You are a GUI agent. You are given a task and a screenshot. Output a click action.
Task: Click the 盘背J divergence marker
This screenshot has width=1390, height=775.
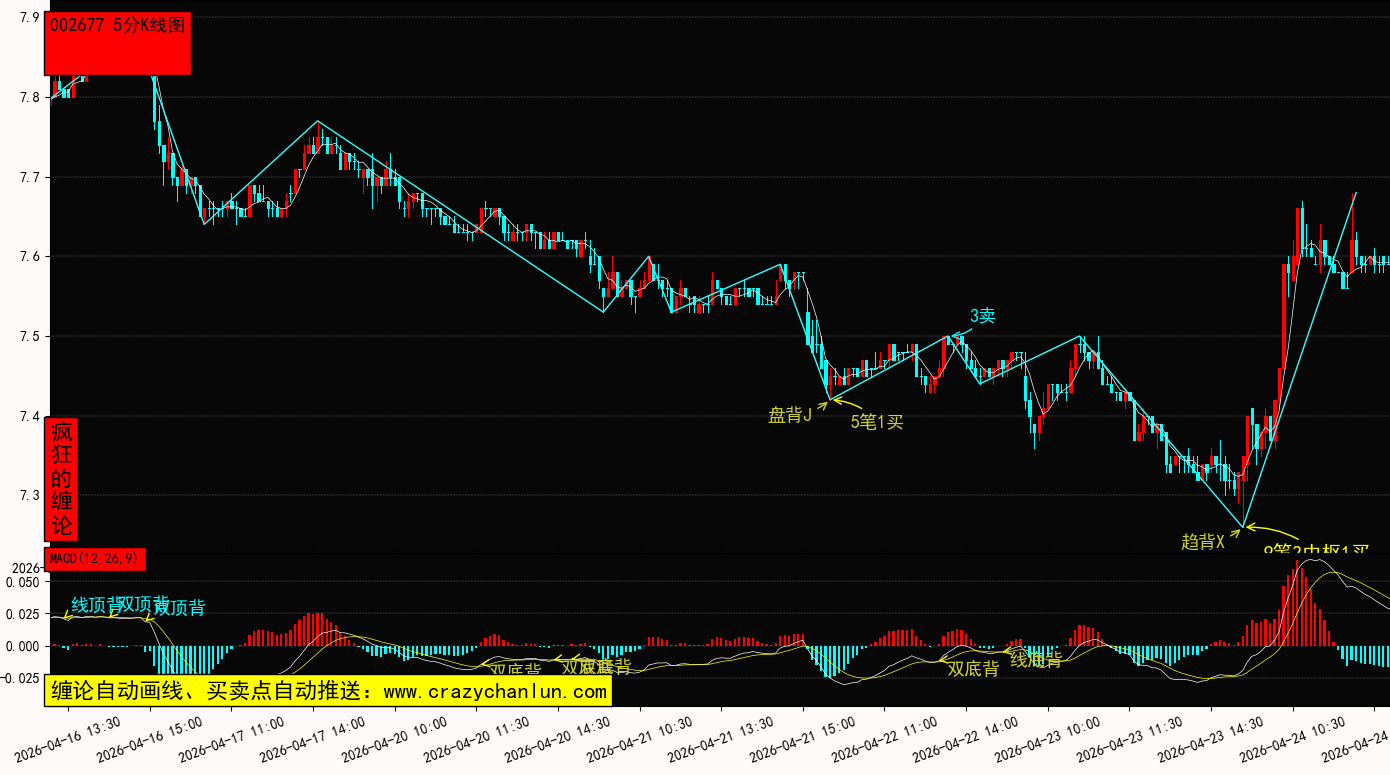tap(790, 415)
